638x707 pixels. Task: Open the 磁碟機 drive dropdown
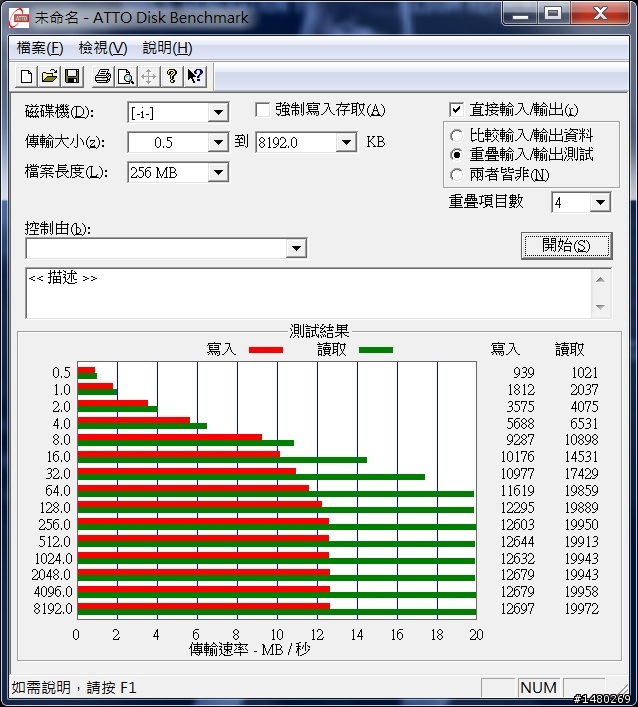(x=218, y=112)
